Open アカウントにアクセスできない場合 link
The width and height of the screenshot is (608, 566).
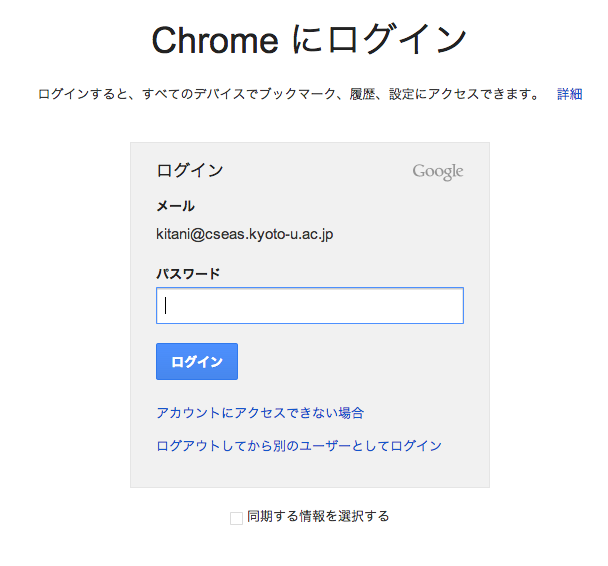coord(260,412)
